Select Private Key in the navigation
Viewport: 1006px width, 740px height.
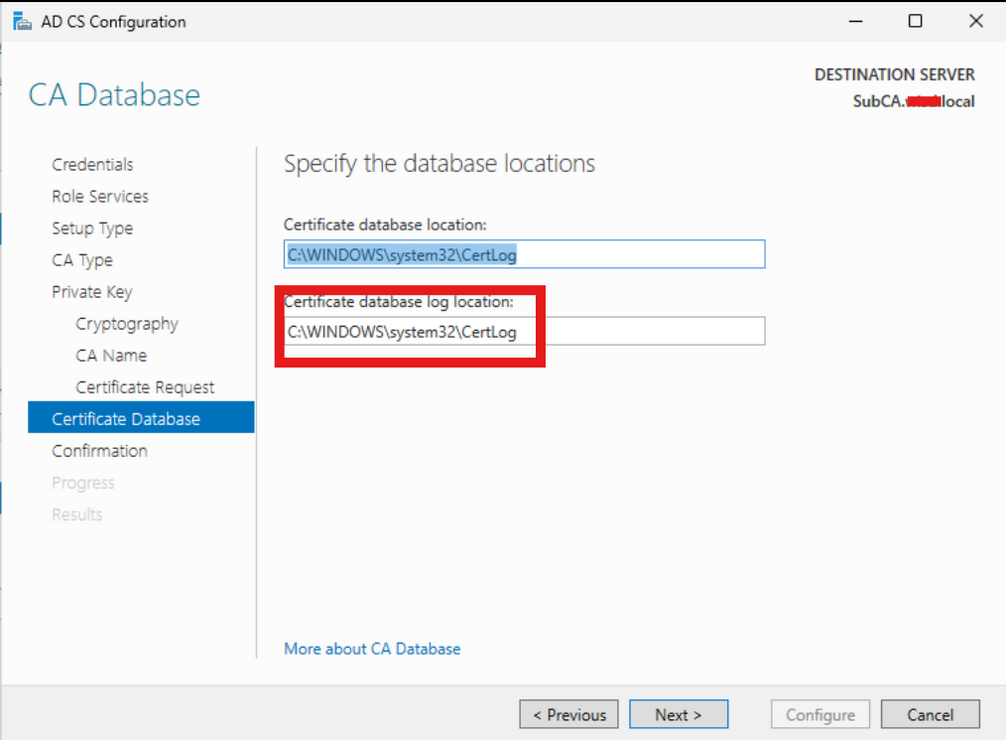point(92,293)
